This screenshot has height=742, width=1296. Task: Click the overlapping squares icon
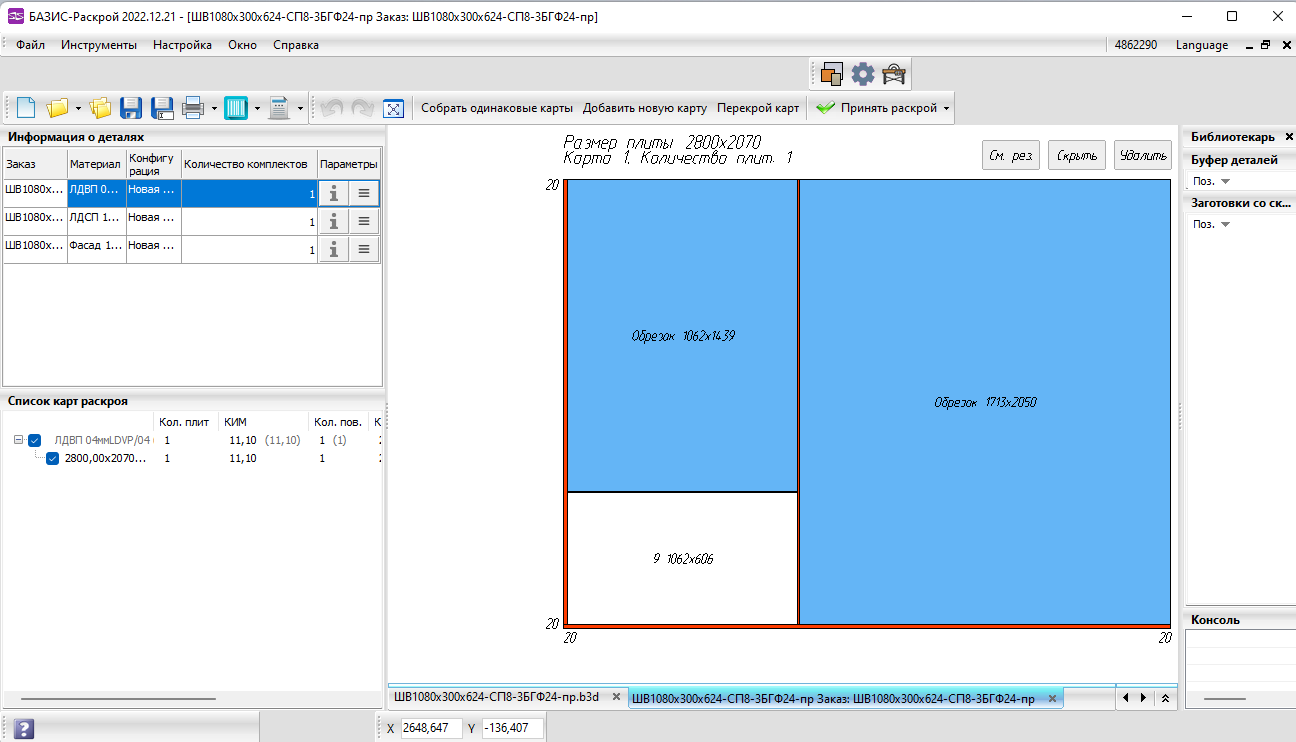pos(831,73)
